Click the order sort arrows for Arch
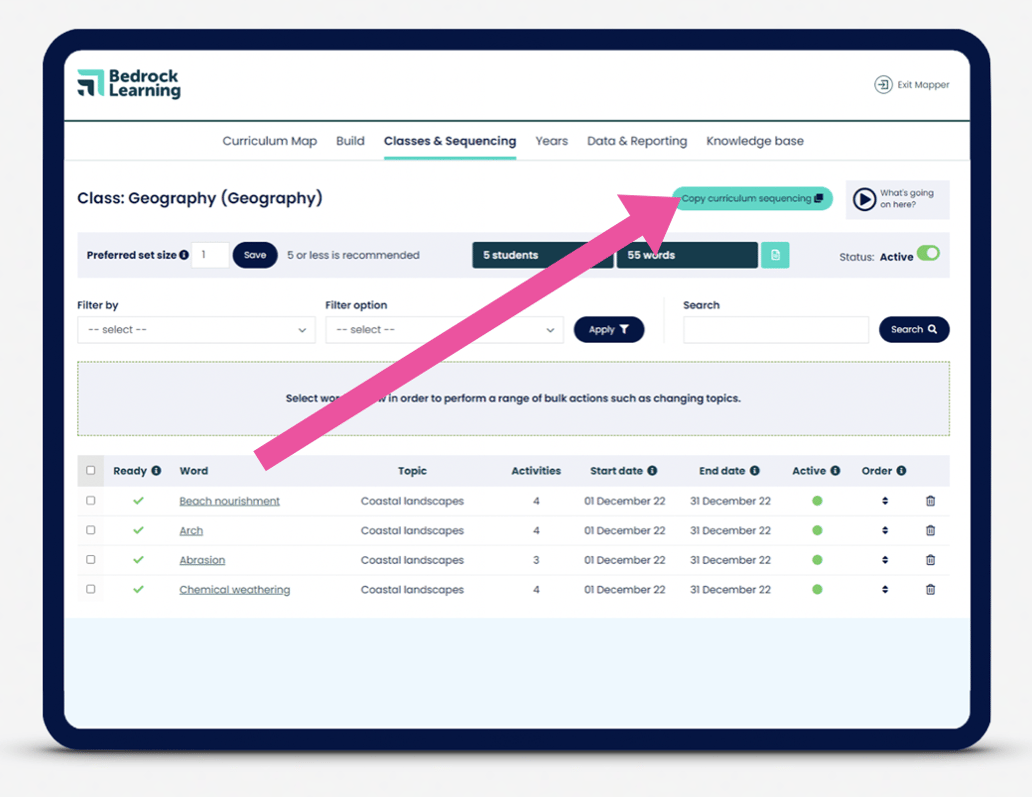 coord(884,530)
